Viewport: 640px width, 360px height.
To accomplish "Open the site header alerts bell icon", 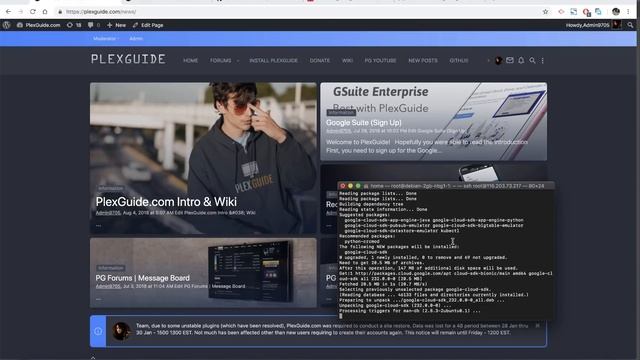I will click(521, 60).
